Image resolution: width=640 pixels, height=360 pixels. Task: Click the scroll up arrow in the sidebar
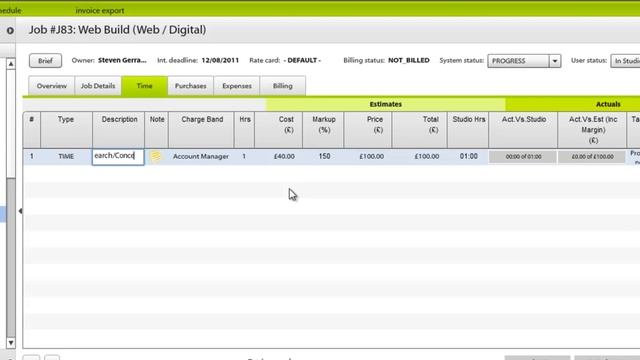click(11, 64)
